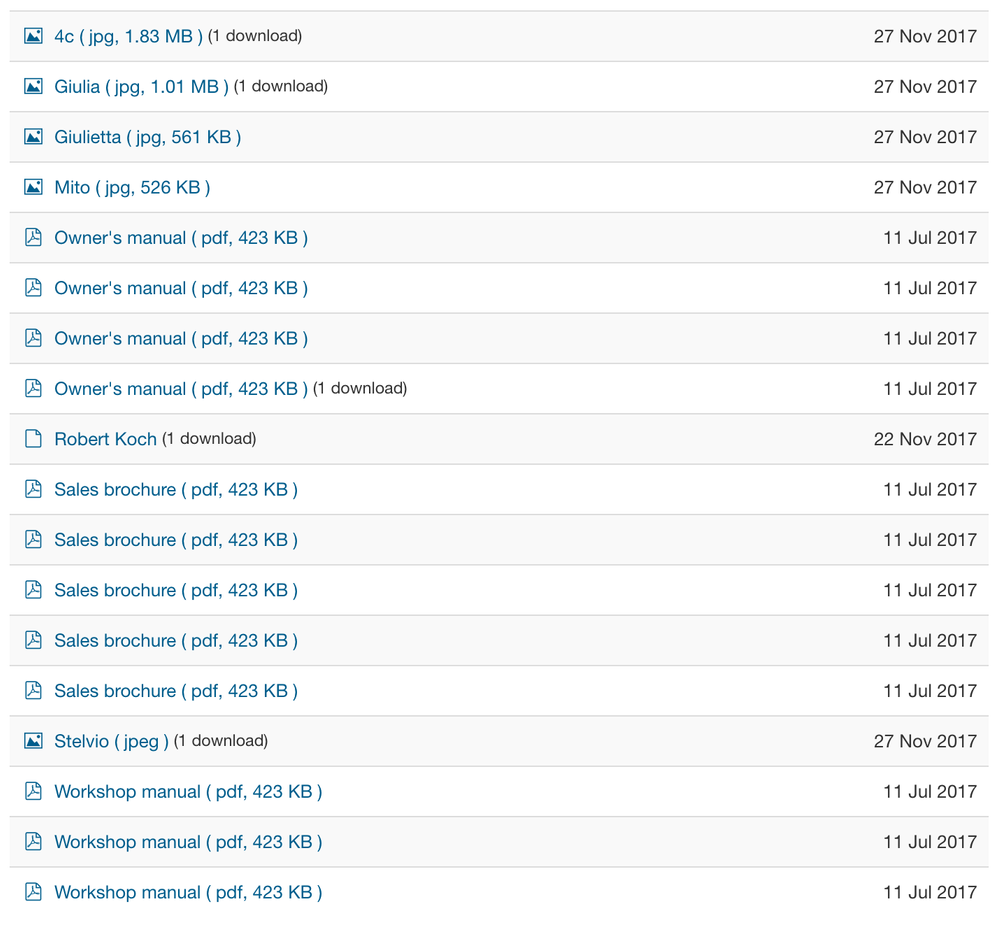Open the Giulia (jpg, 1.01 MB) link
Image resolution: width=1004 pixels, height=928 pixels.
[142, 86]
